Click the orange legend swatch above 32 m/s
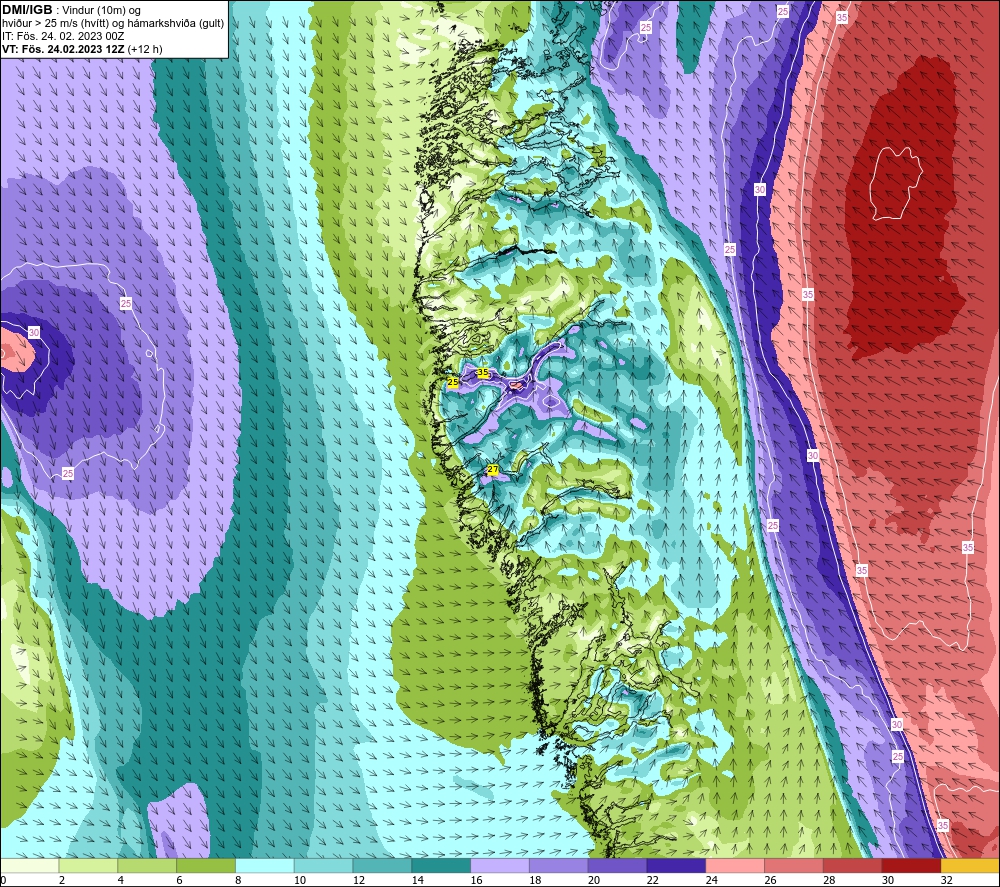Image resolution: width=1000 pixels, height=887 pixels. (970, 865)
